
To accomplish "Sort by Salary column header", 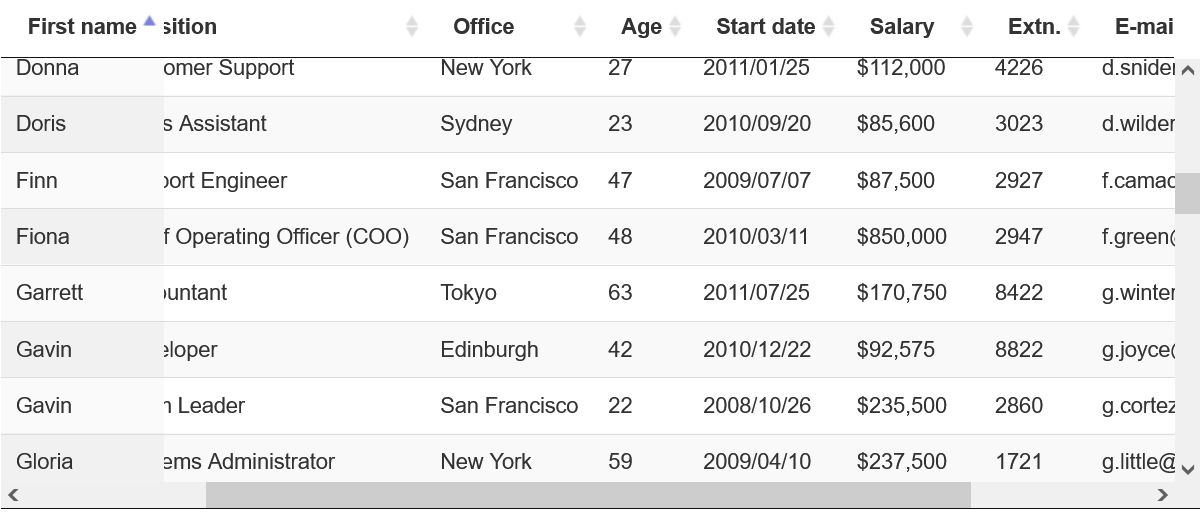I will 901,27.
